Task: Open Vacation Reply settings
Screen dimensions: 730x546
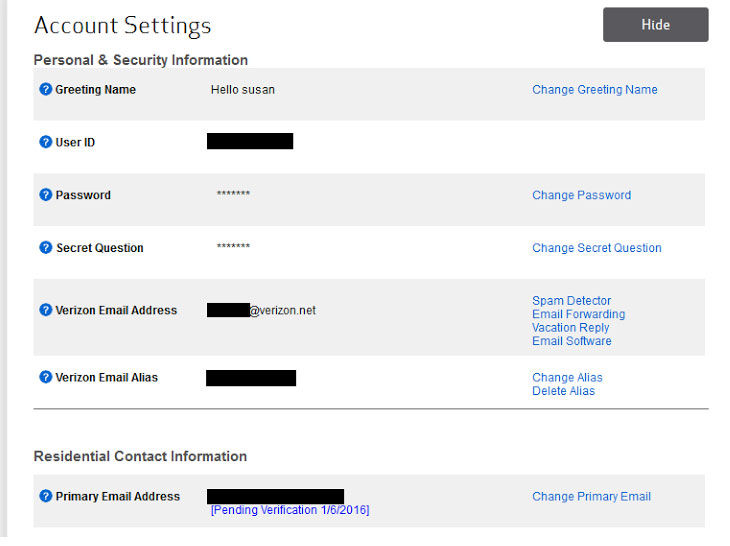Action: point(570,328)
